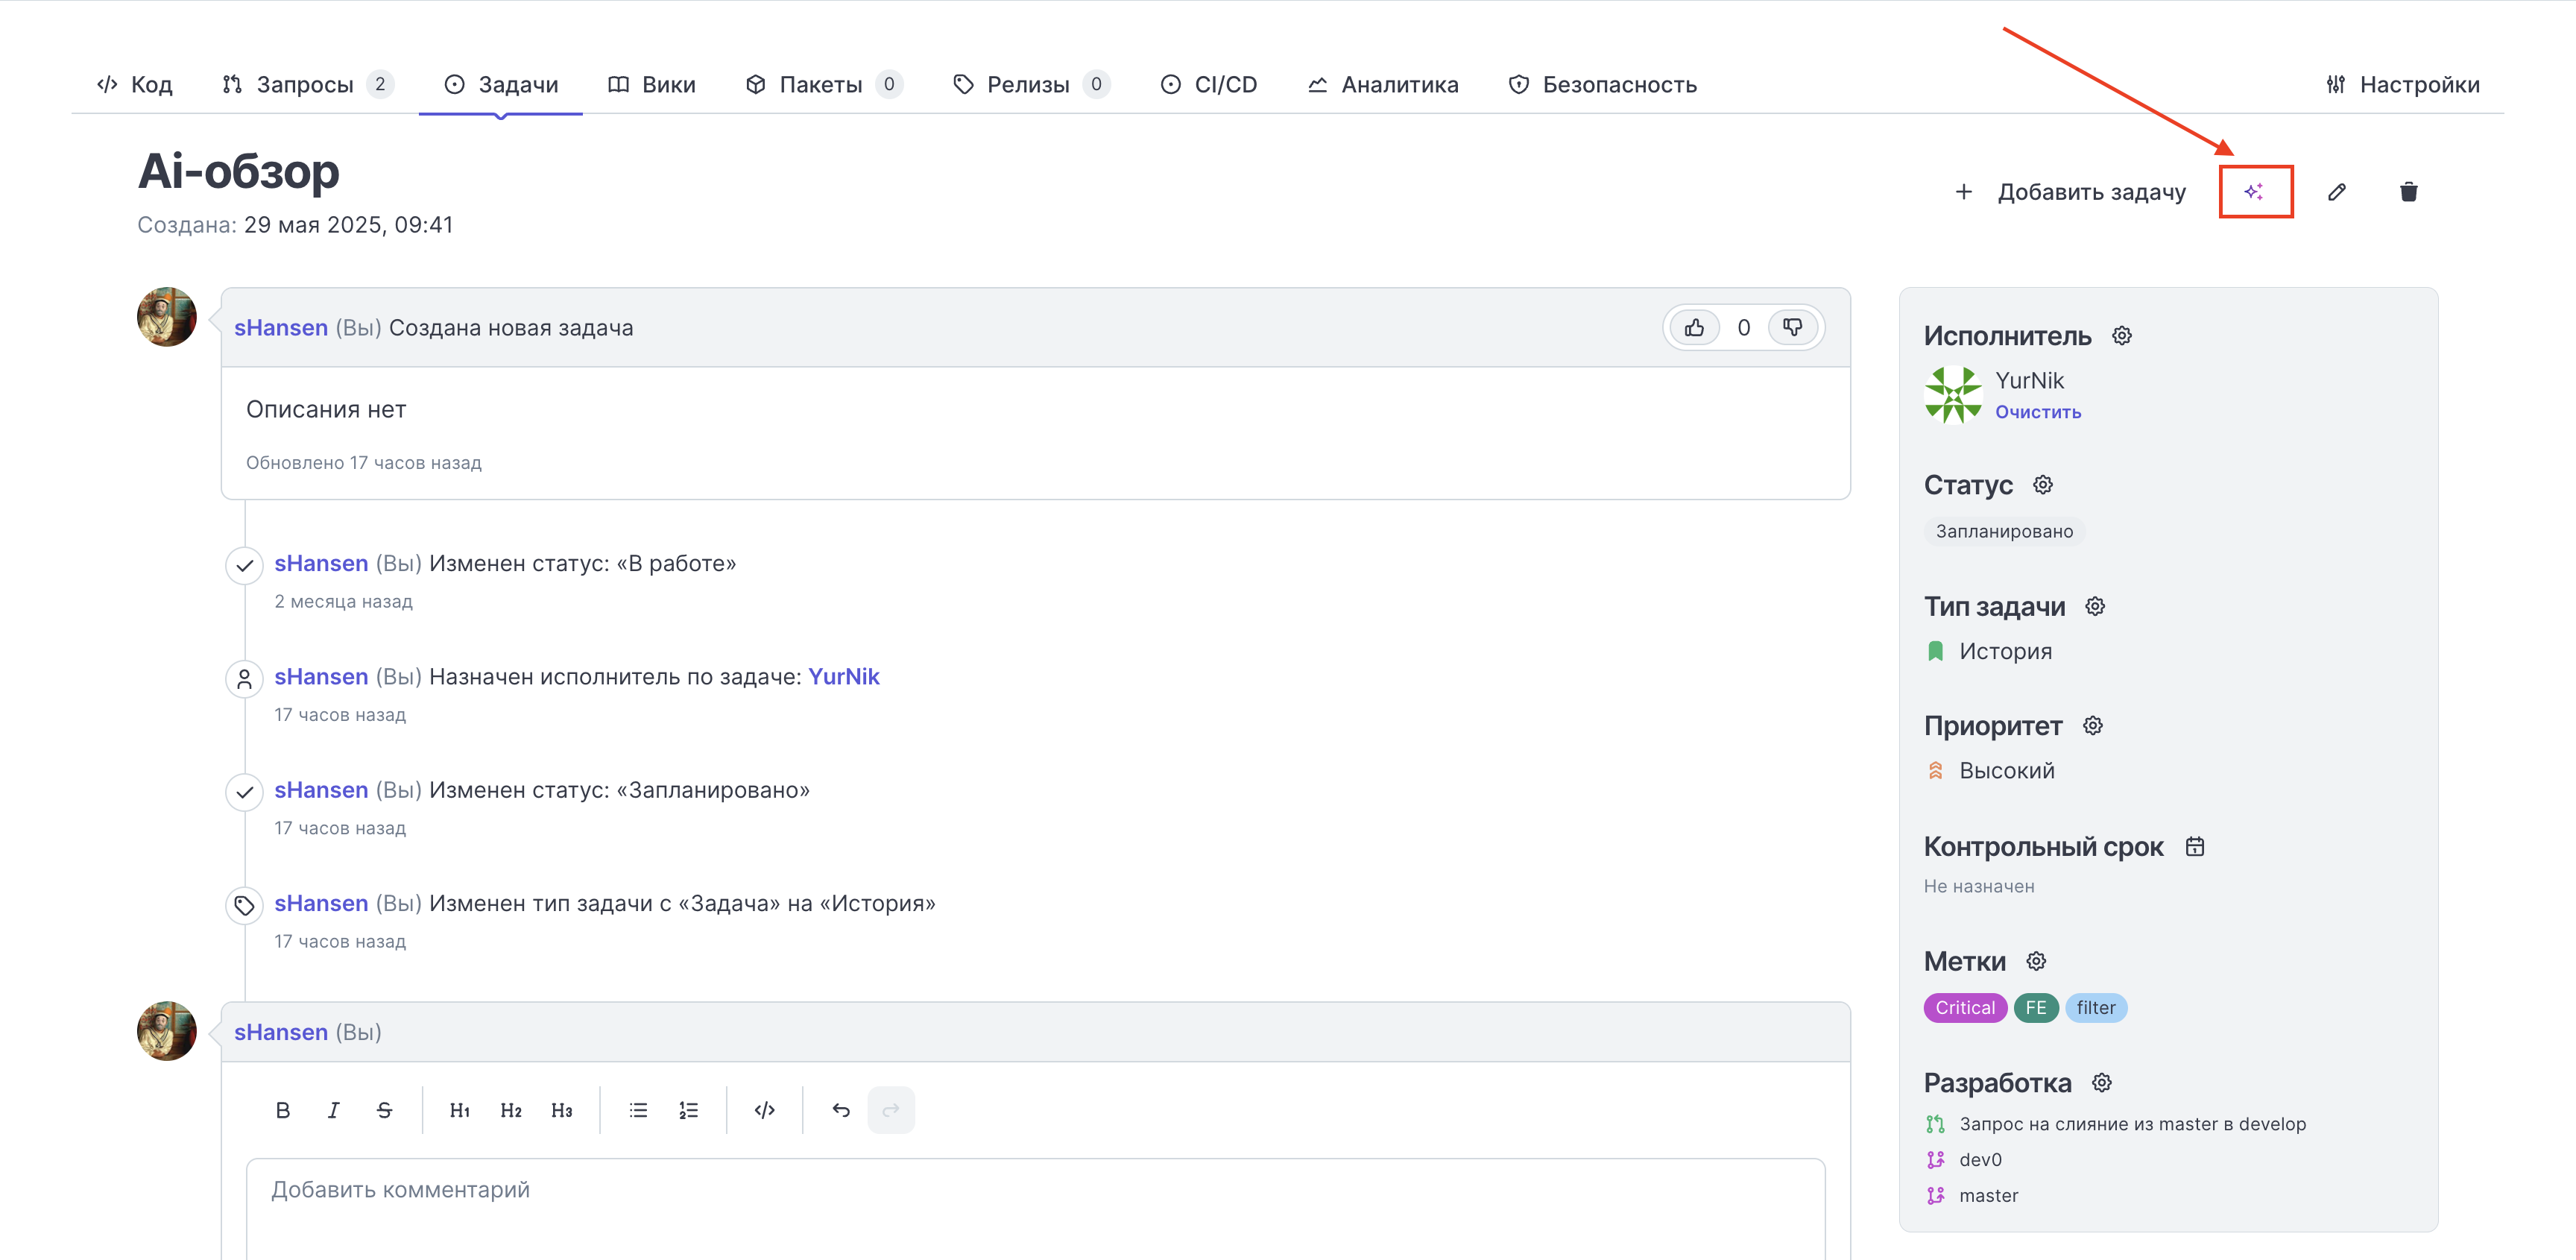
Task: Apply bold formatting in comment editor
Action: [x=283, y=1110]
